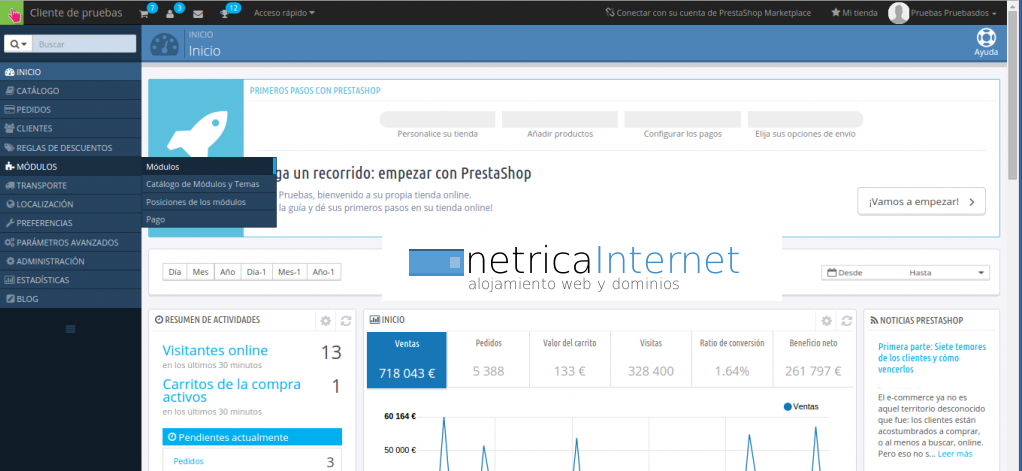Open Carritos de la compra activos link
Image resolution: width=1022 pixels, height=471 pixels.
tap(231, 390)
